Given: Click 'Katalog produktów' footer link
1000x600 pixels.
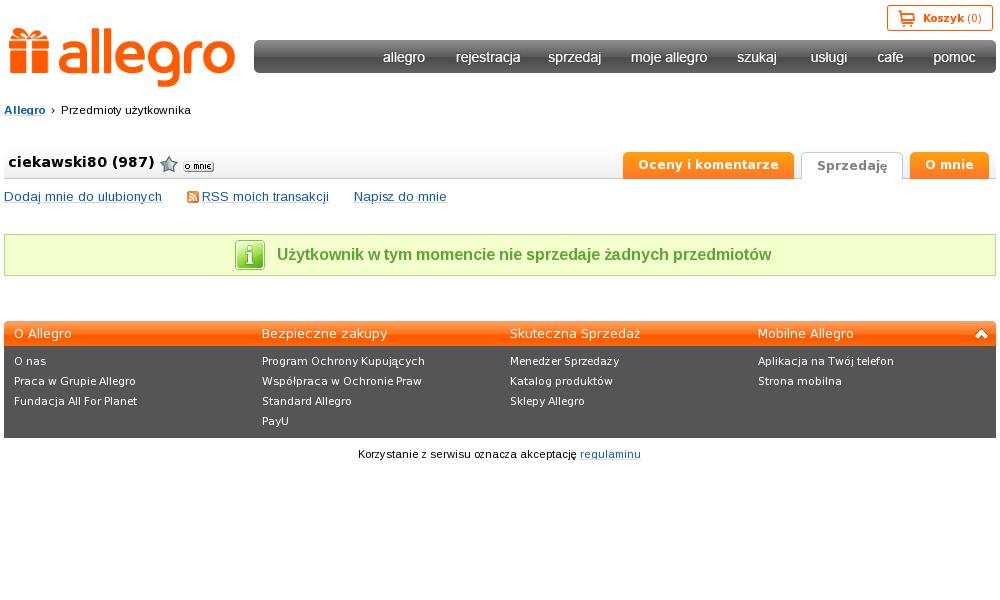Looking at the screenshot, I should point(561,381).
